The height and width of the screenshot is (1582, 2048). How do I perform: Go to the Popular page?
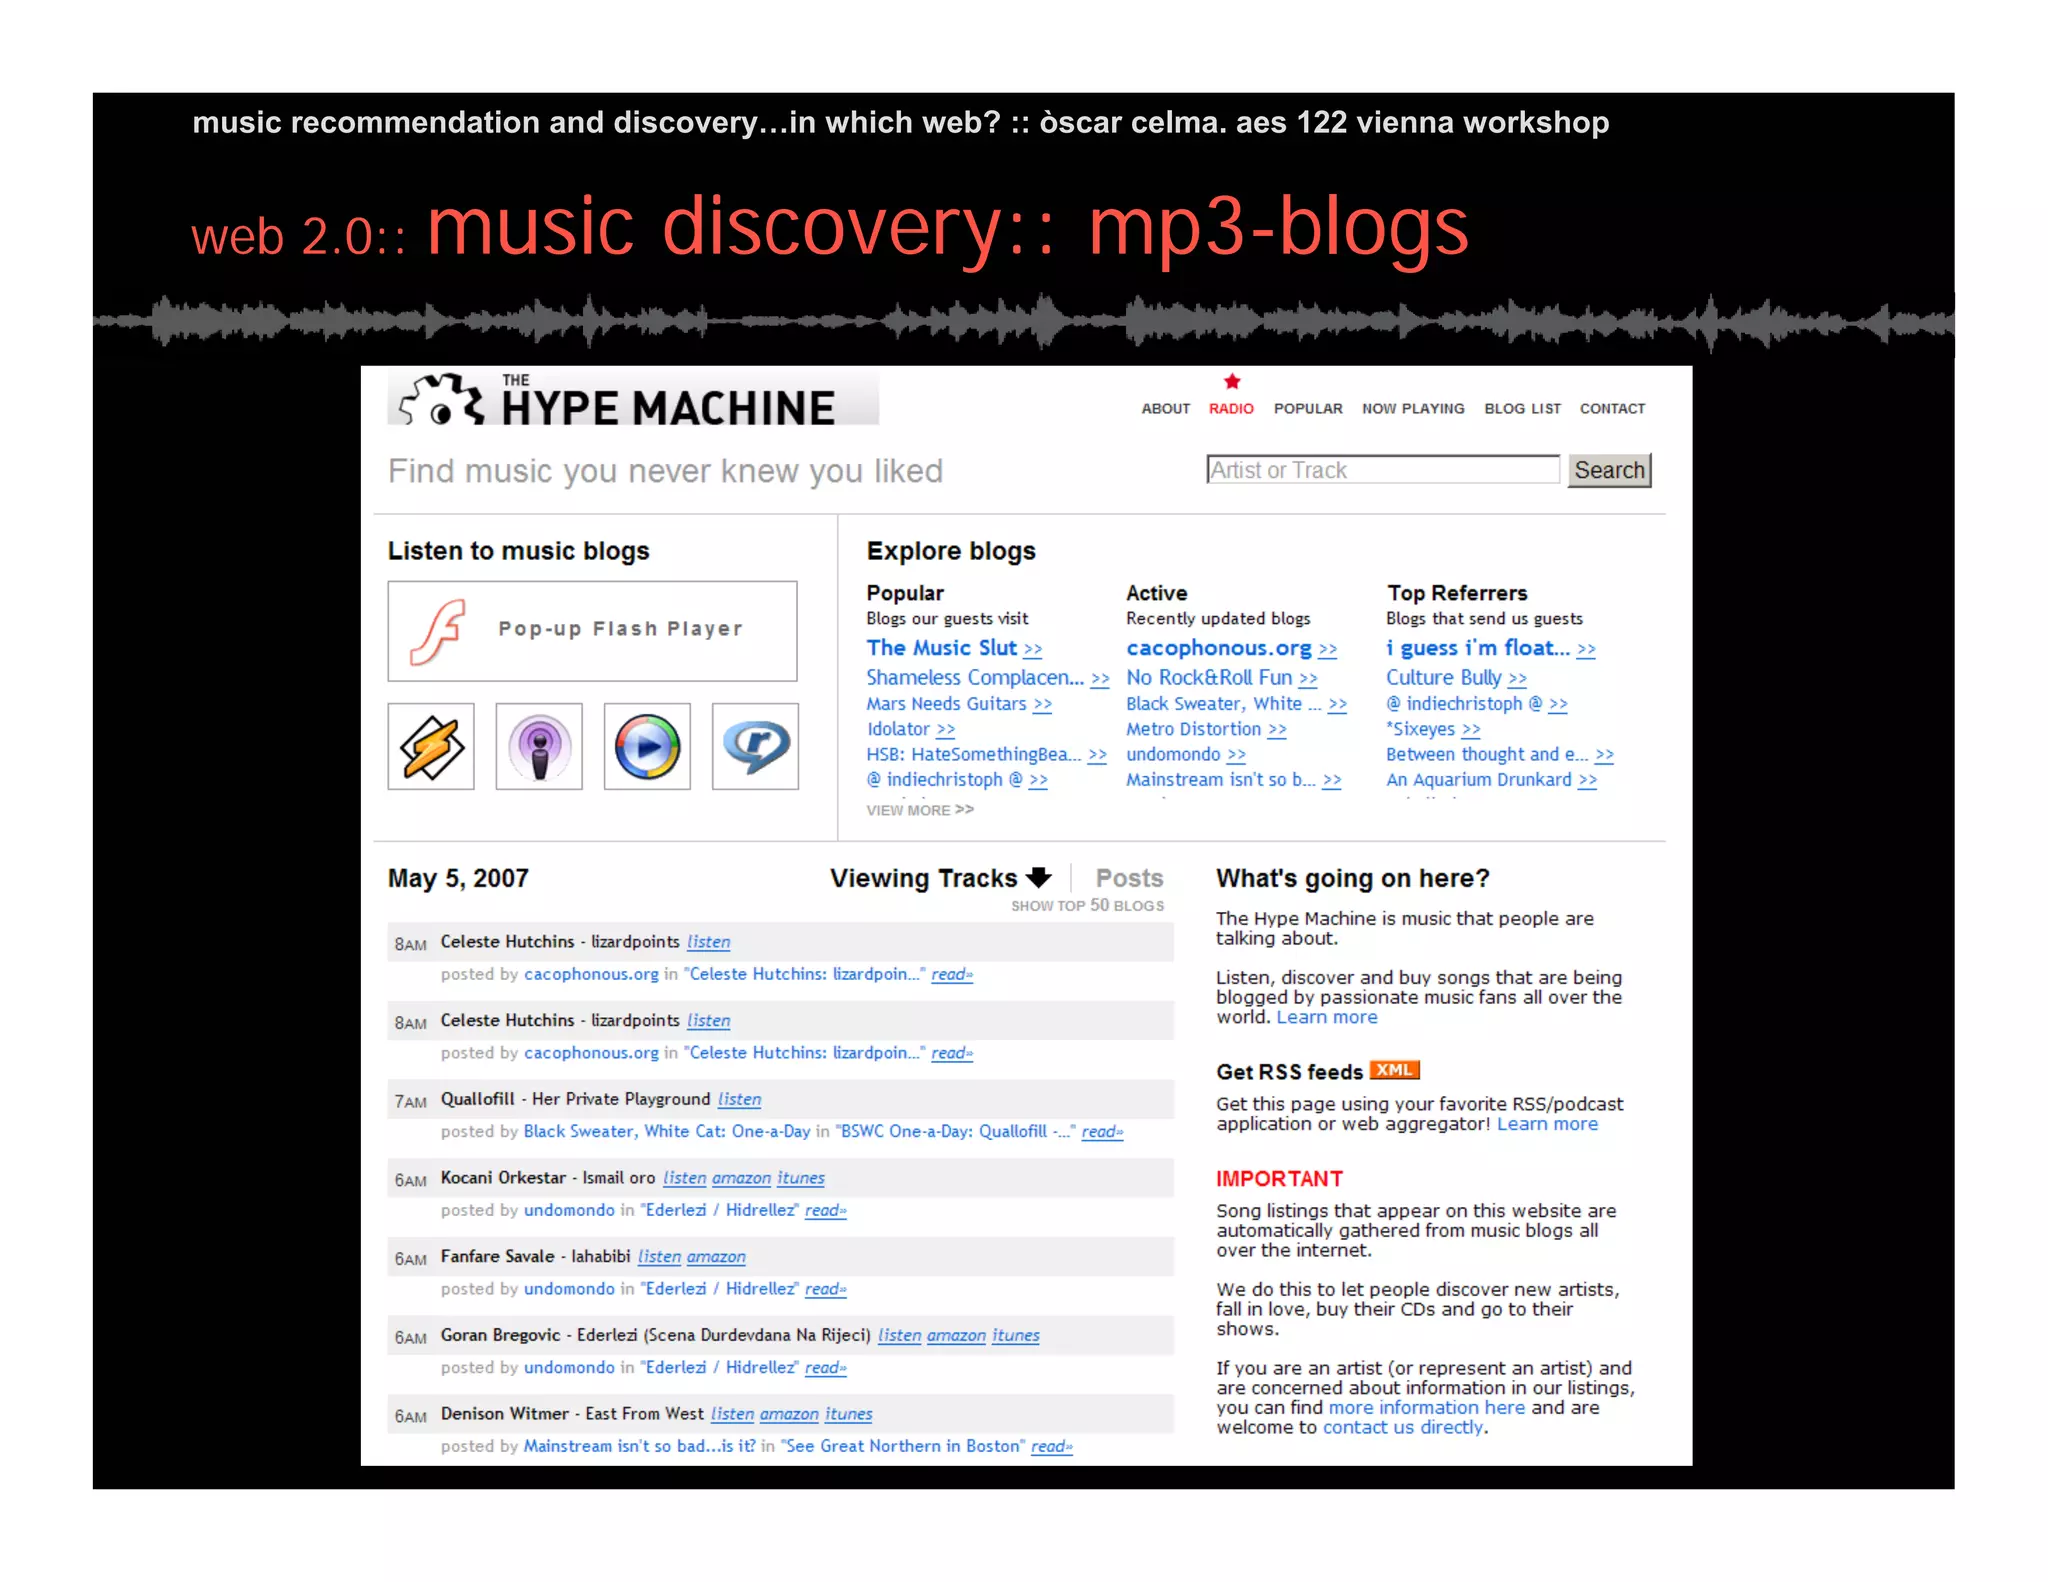pos(1308,408)
